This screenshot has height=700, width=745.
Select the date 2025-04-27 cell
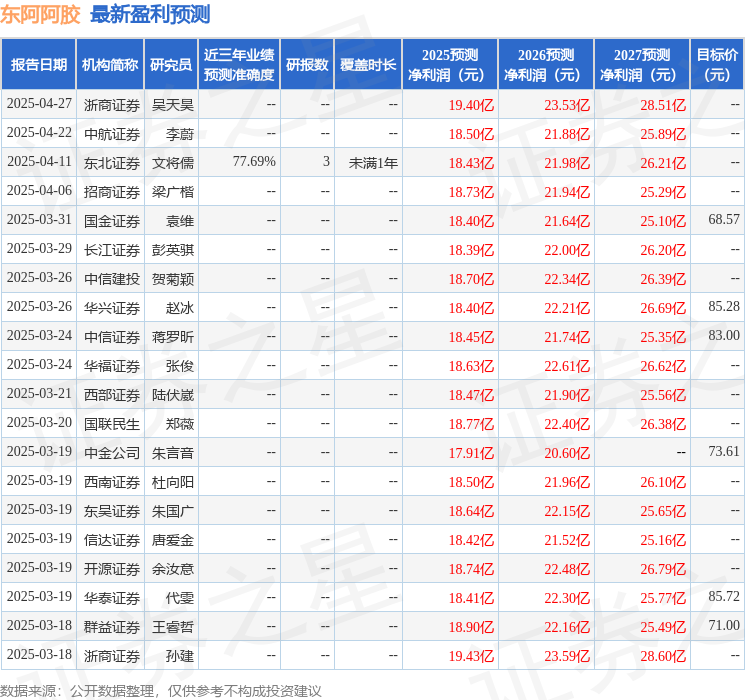click(39, 104)
